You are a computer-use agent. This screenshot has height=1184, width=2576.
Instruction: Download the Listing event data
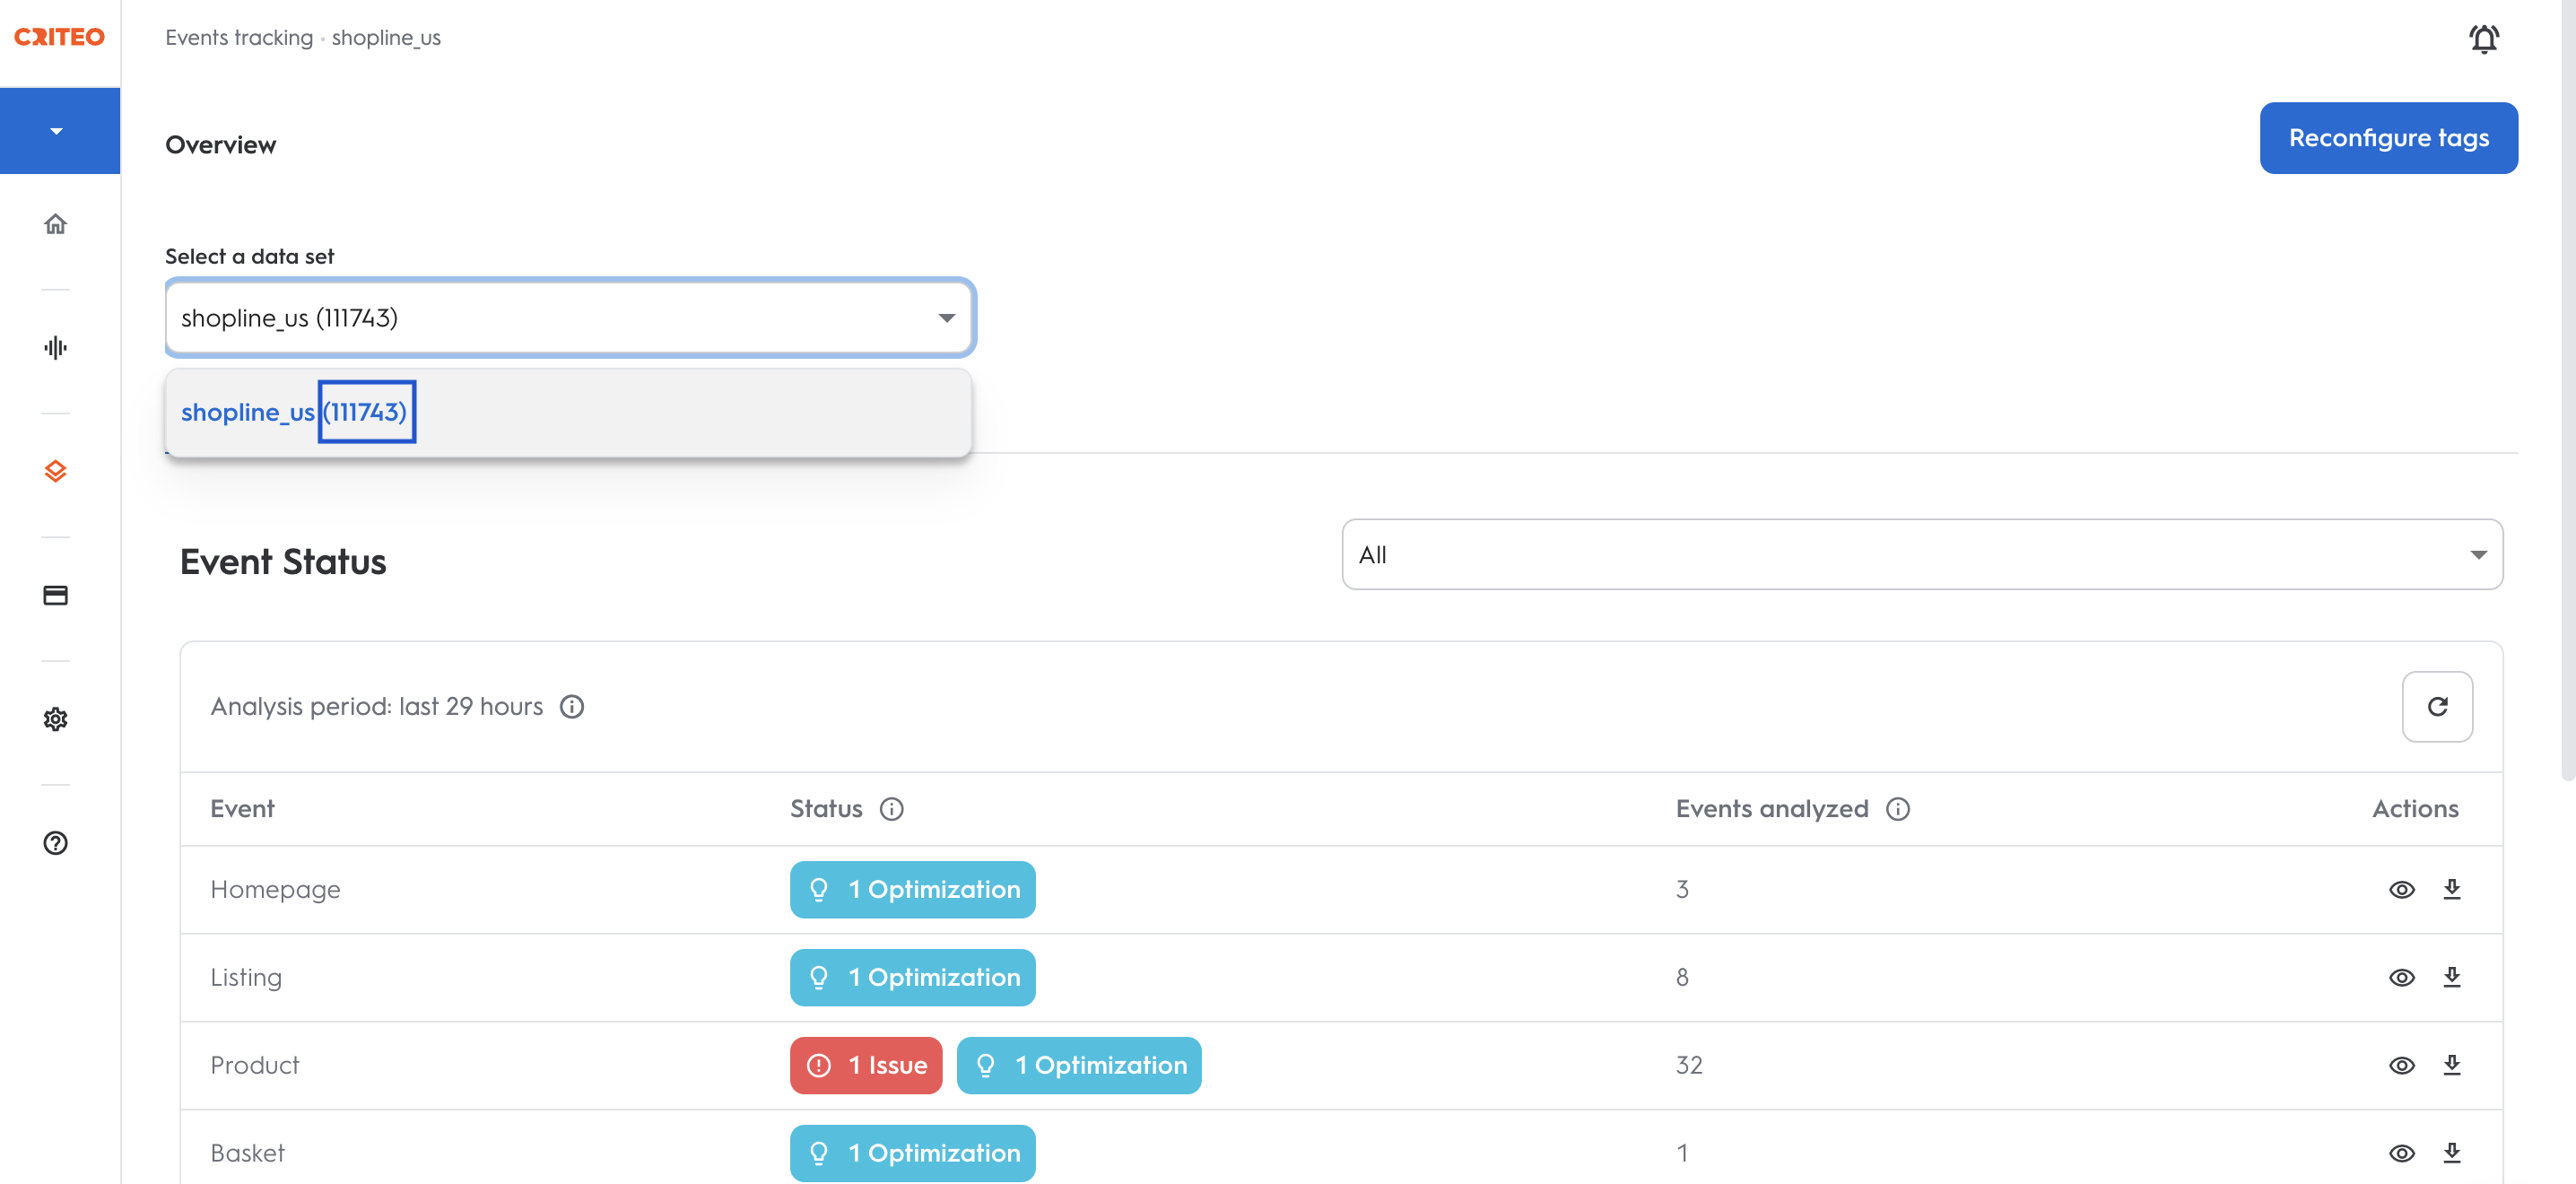[2451, 977]
